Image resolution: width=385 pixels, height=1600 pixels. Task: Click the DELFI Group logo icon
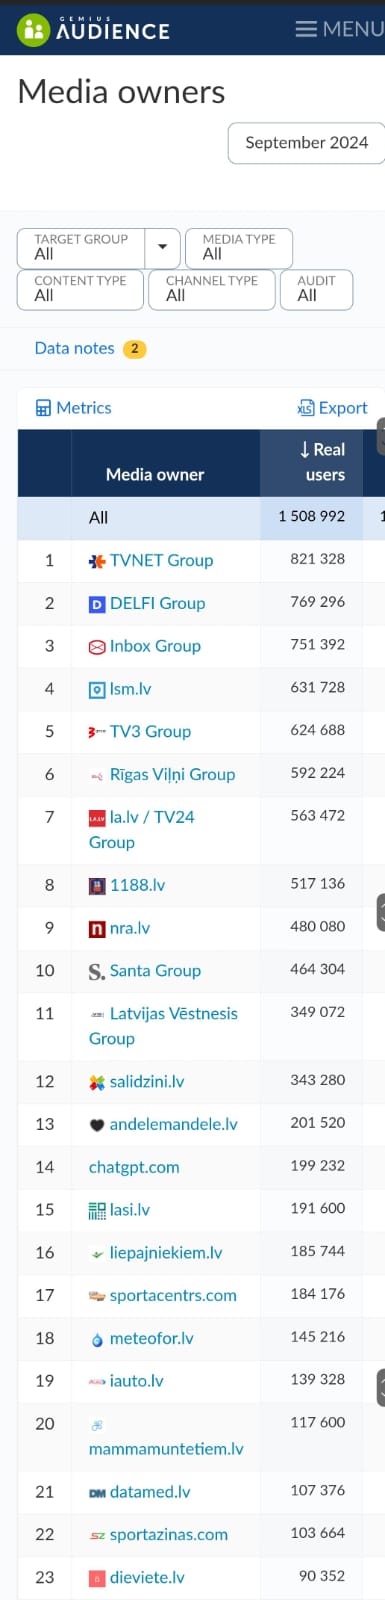click(97, 604)
